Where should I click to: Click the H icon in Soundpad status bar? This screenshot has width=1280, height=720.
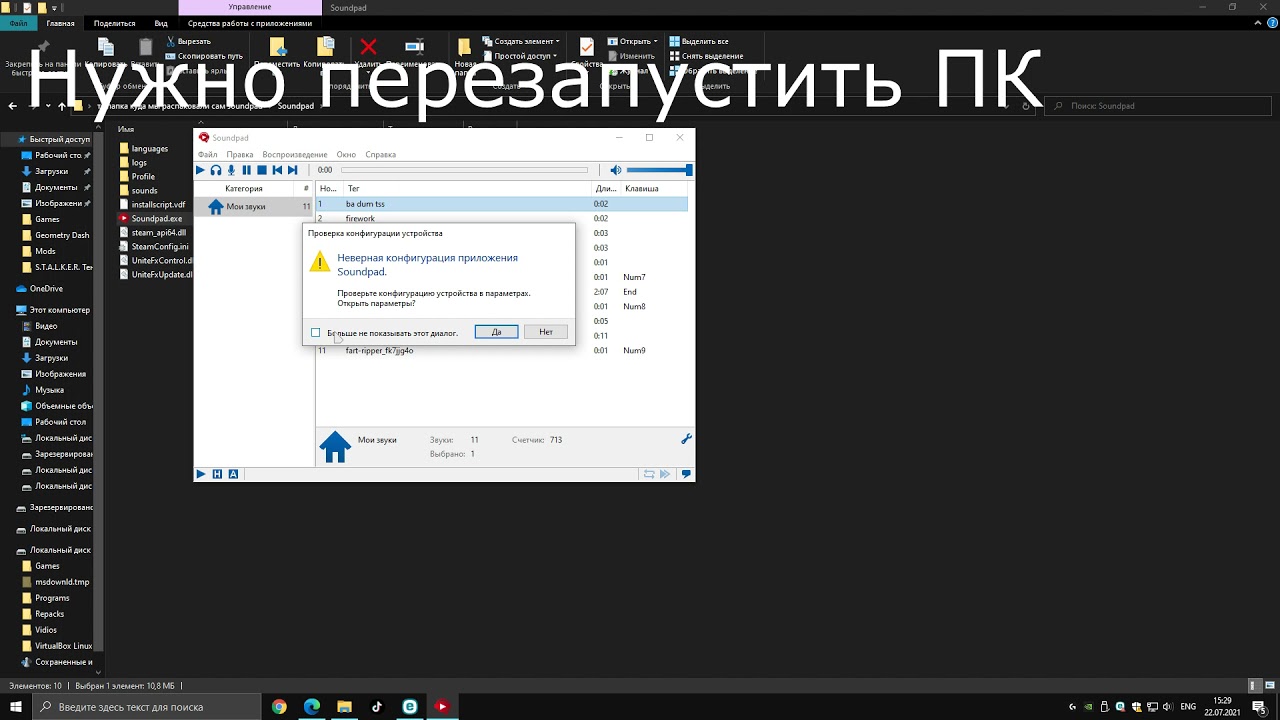[x=217, y=474]
